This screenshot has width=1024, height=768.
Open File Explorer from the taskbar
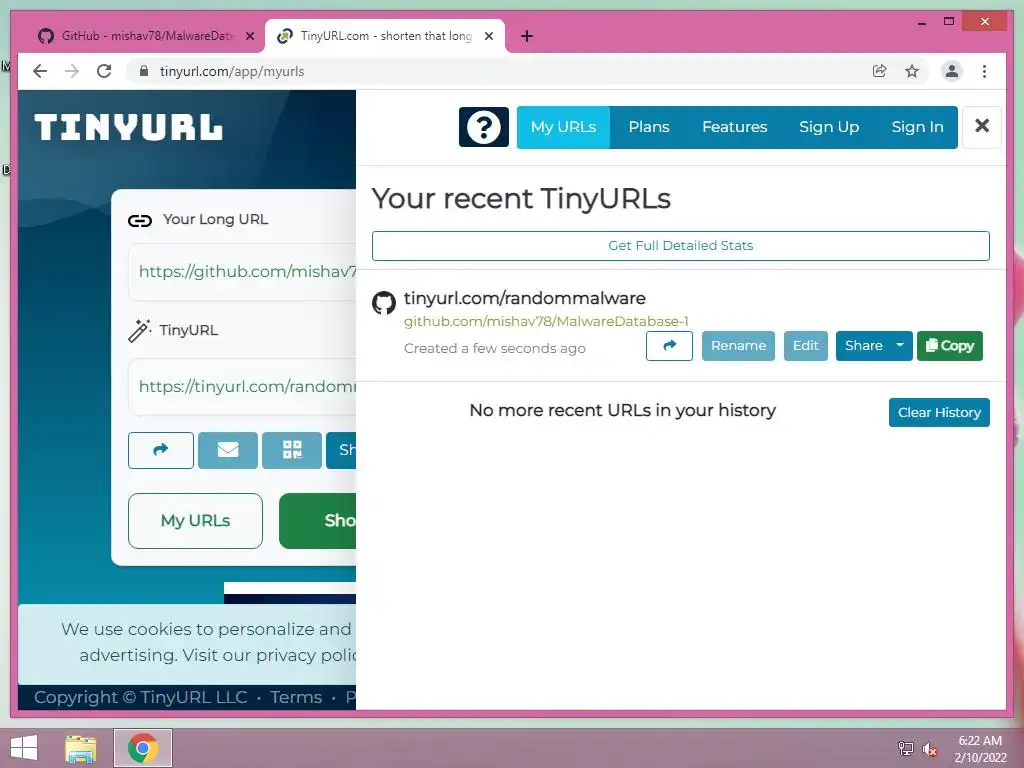[81, 748]
